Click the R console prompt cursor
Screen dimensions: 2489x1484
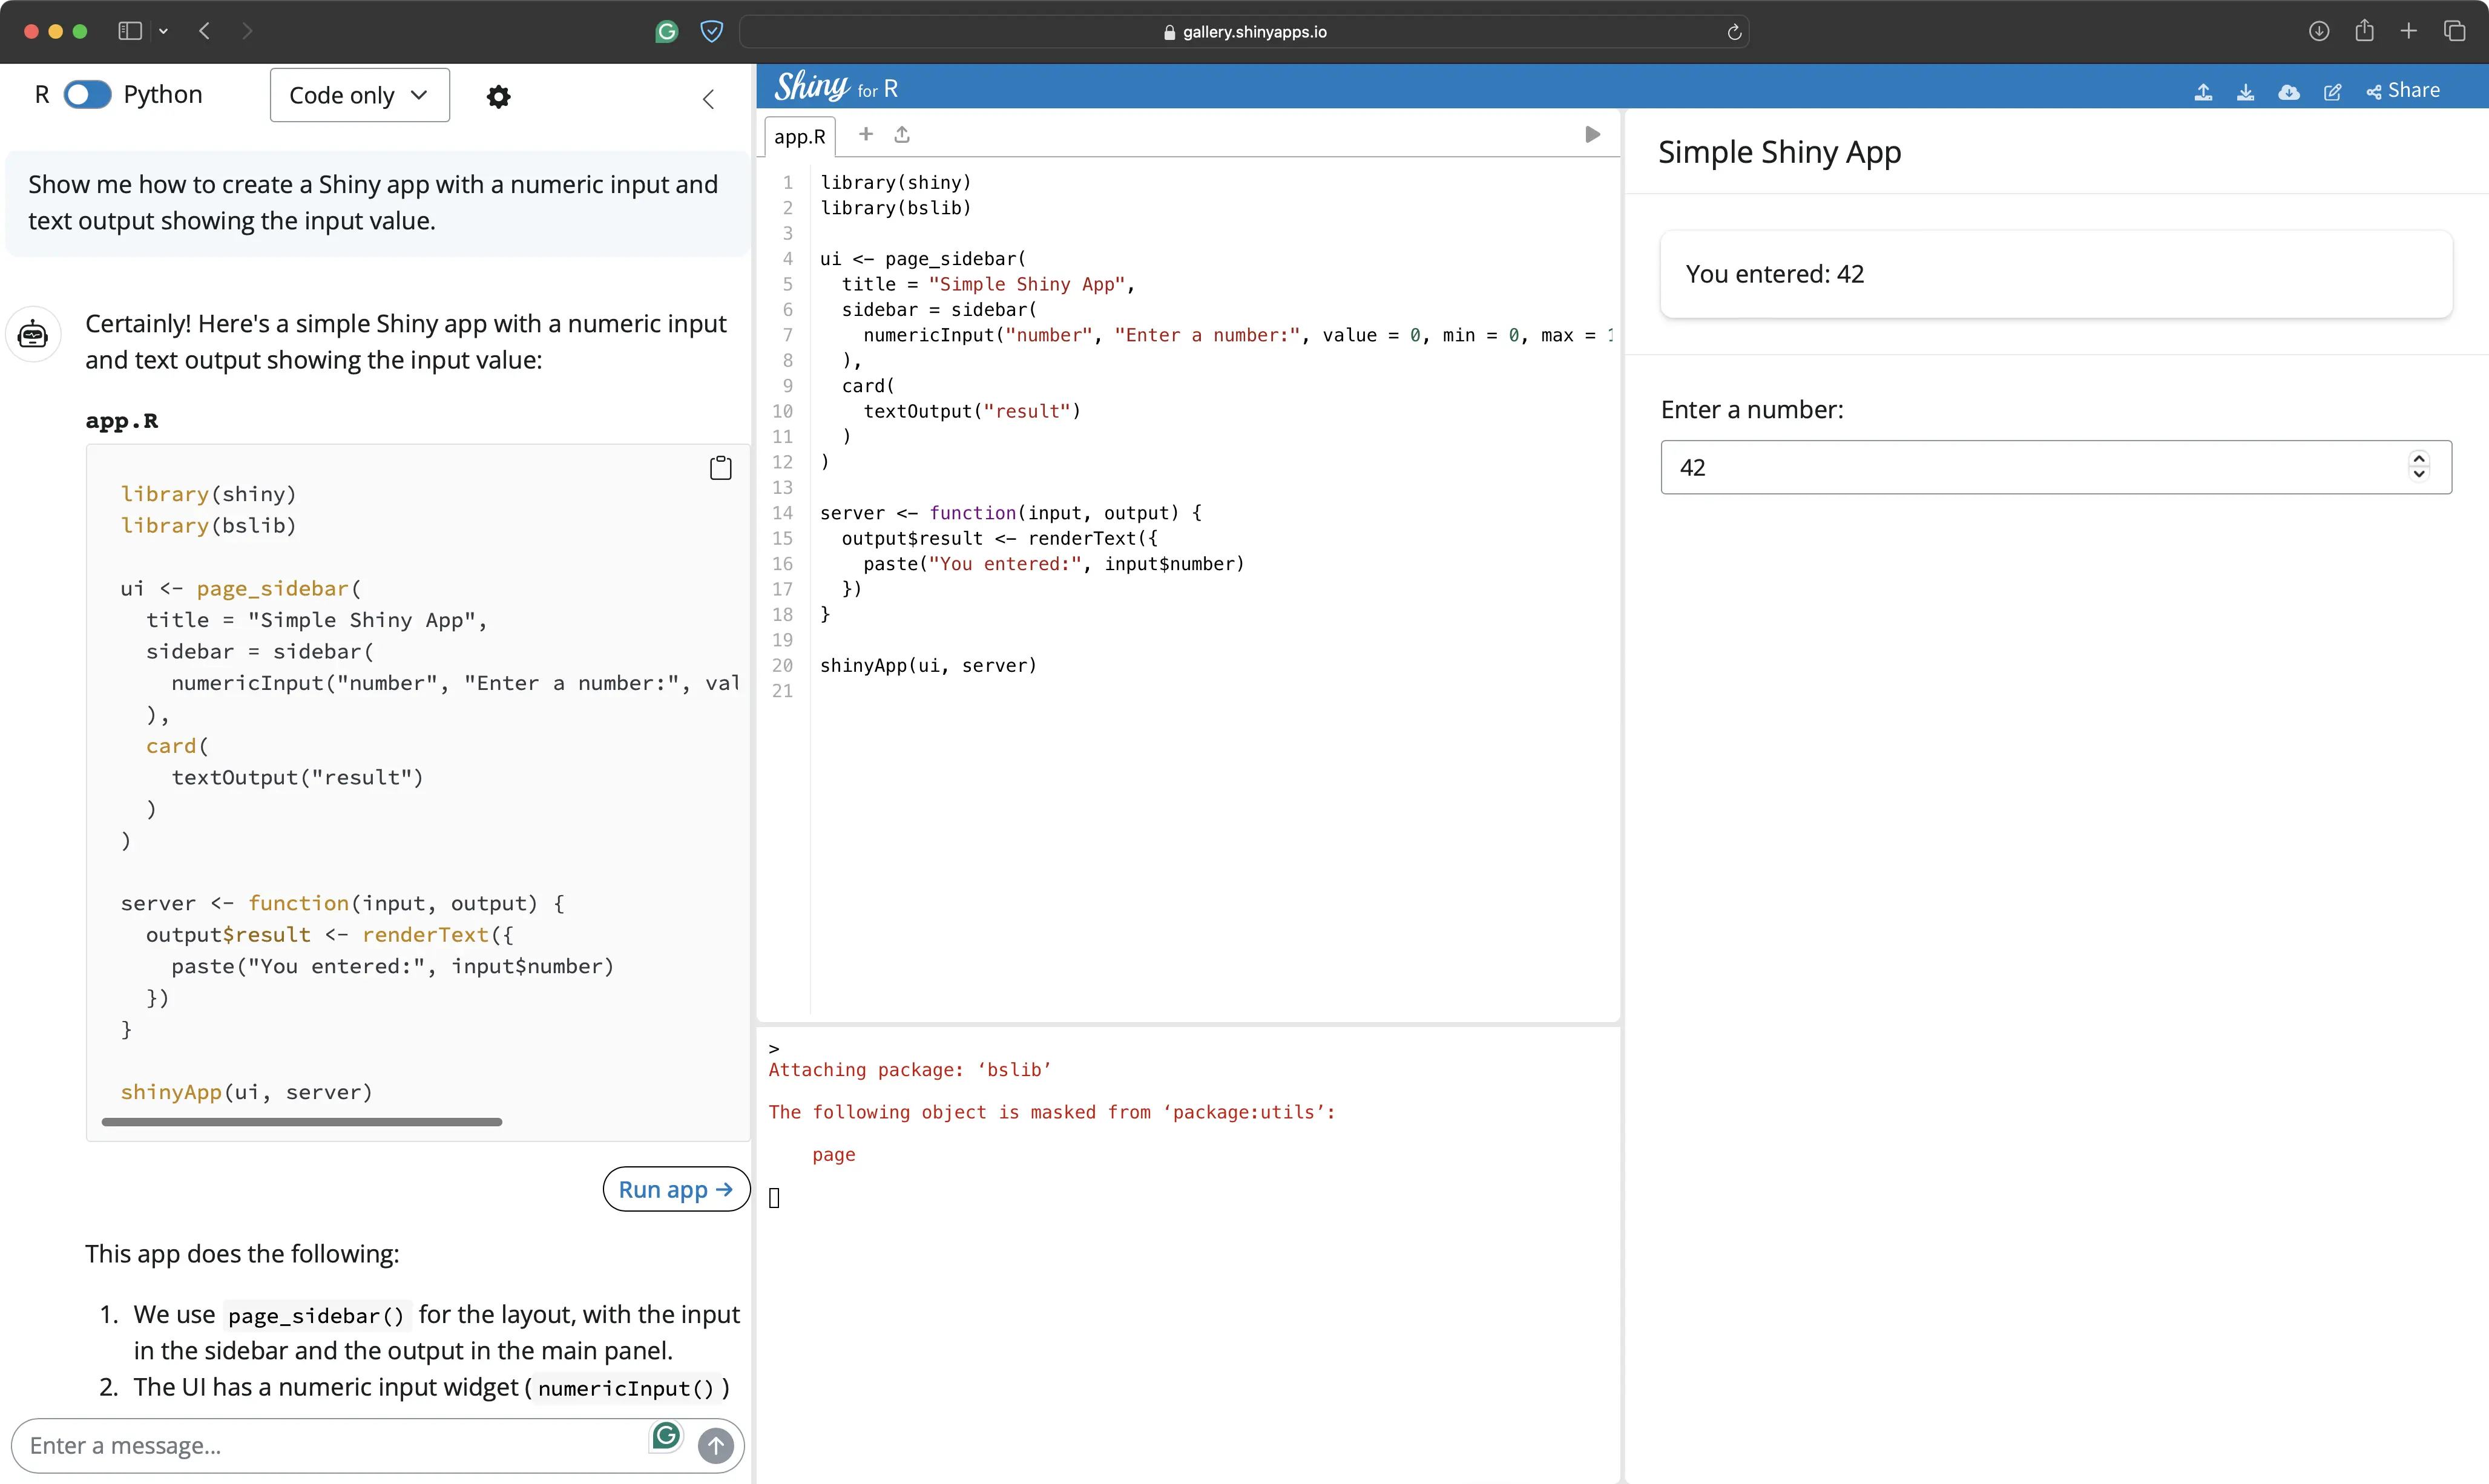pyautogui.click(x=774, y=1198)
